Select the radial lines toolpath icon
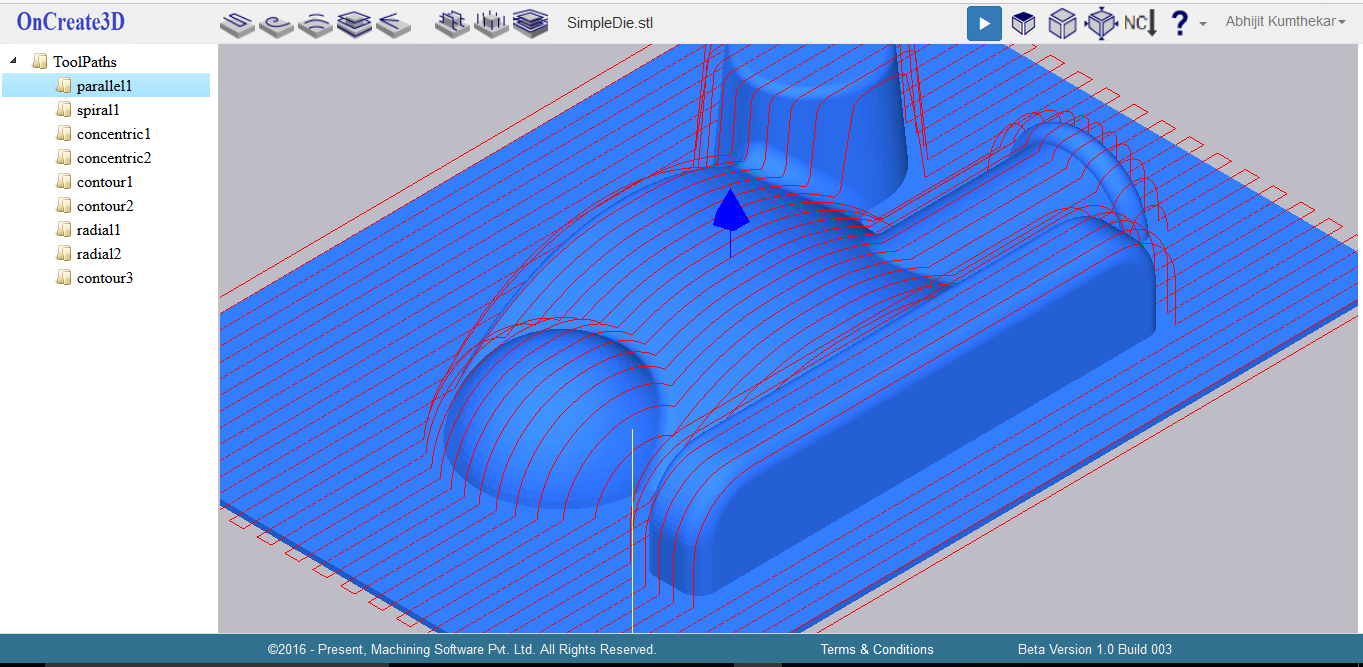The width and height of the screenshot is (1363, 667). [394, 23]
